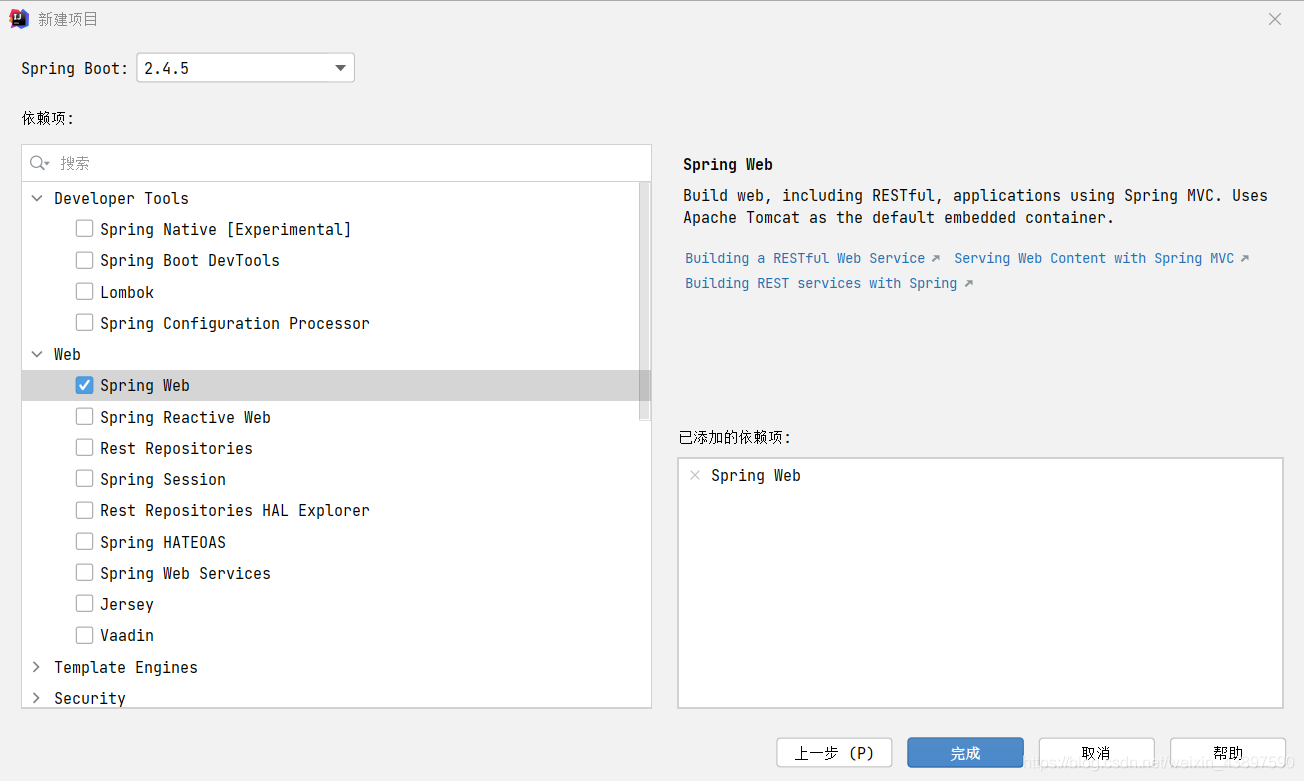Tick the Rest Repositories checkbox
The image size is (1304, 781).
pos(84,448)
